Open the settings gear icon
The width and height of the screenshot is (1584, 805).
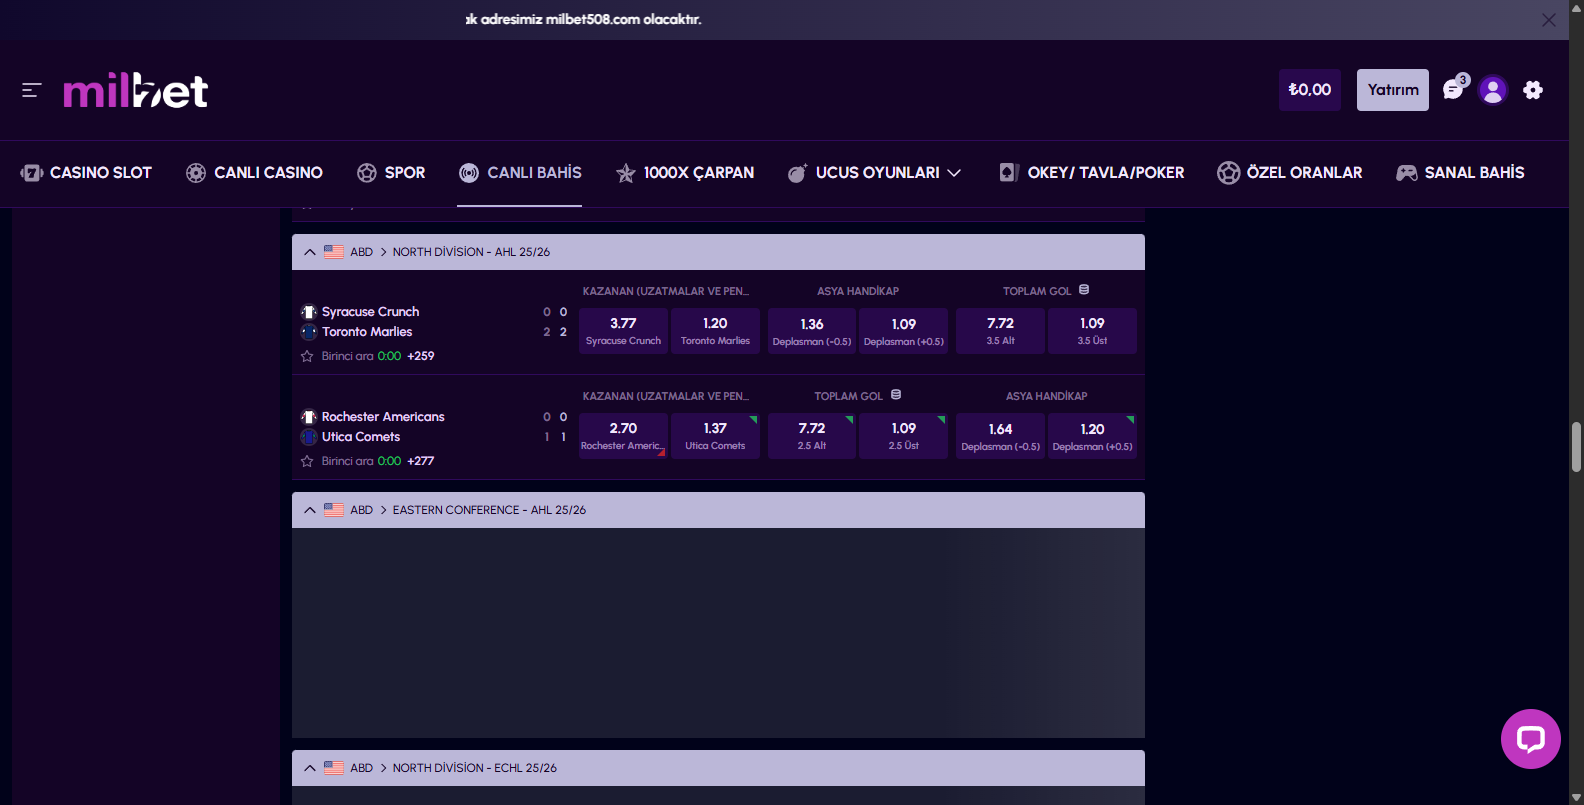pyautogui.click(x=1533, y=90)
